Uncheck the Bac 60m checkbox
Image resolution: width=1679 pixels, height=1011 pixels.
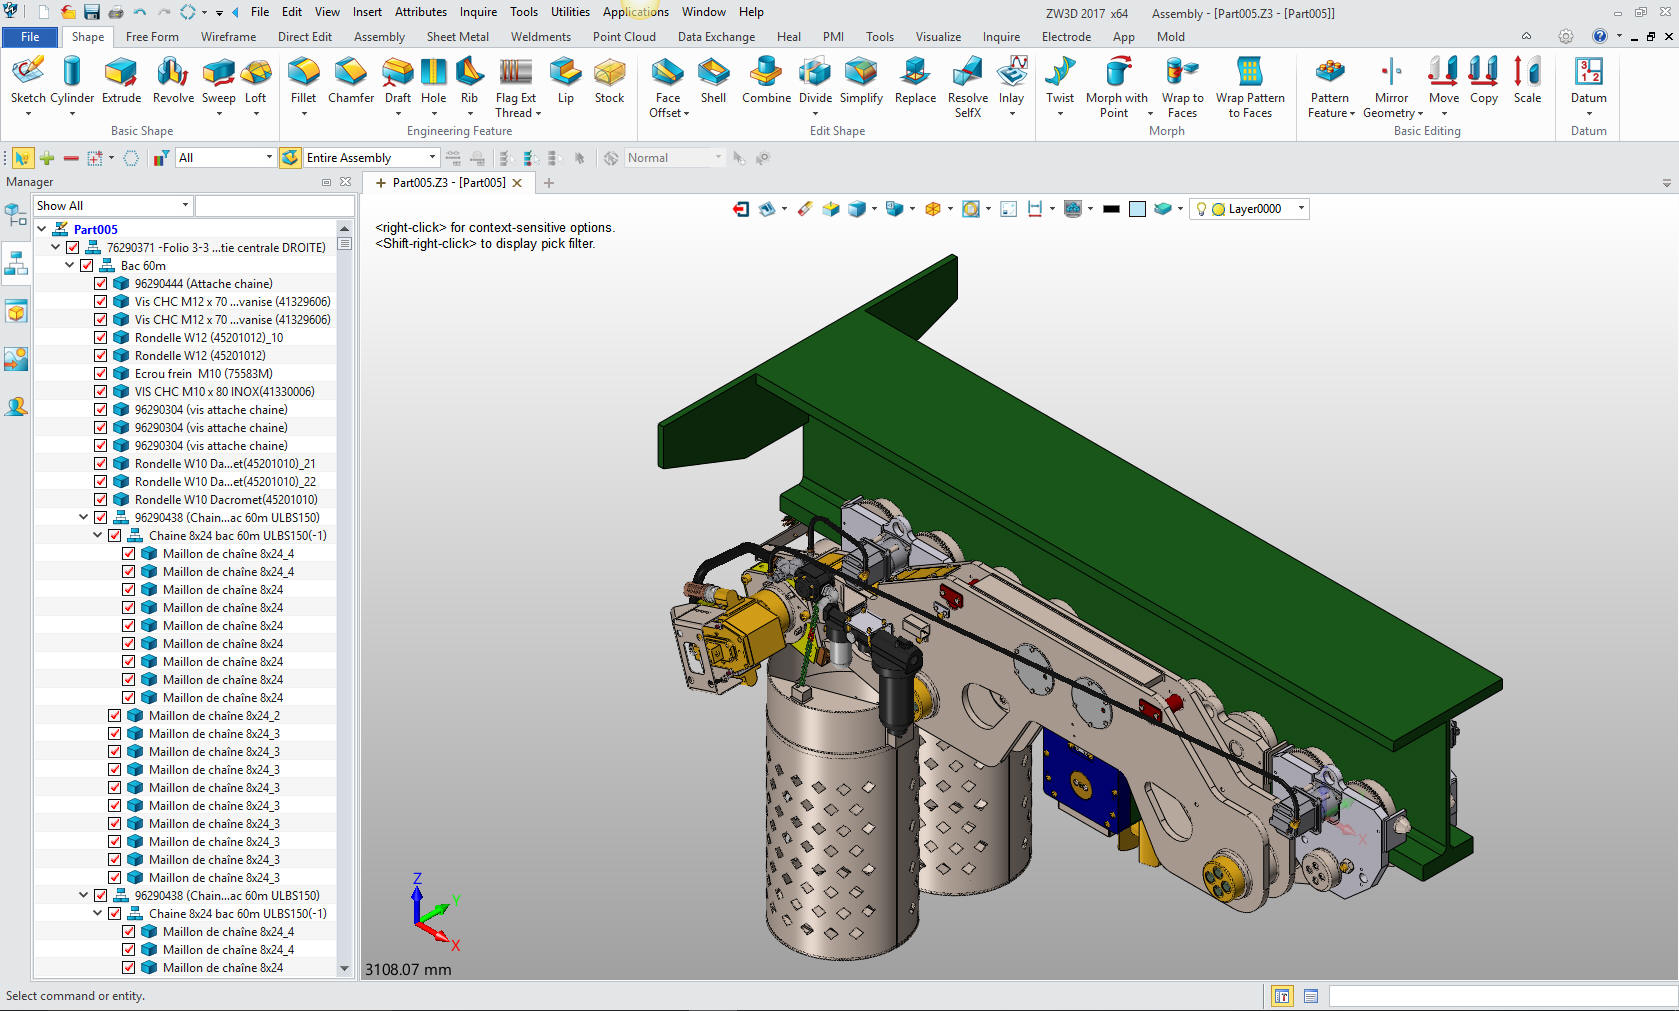coord(87,266)
